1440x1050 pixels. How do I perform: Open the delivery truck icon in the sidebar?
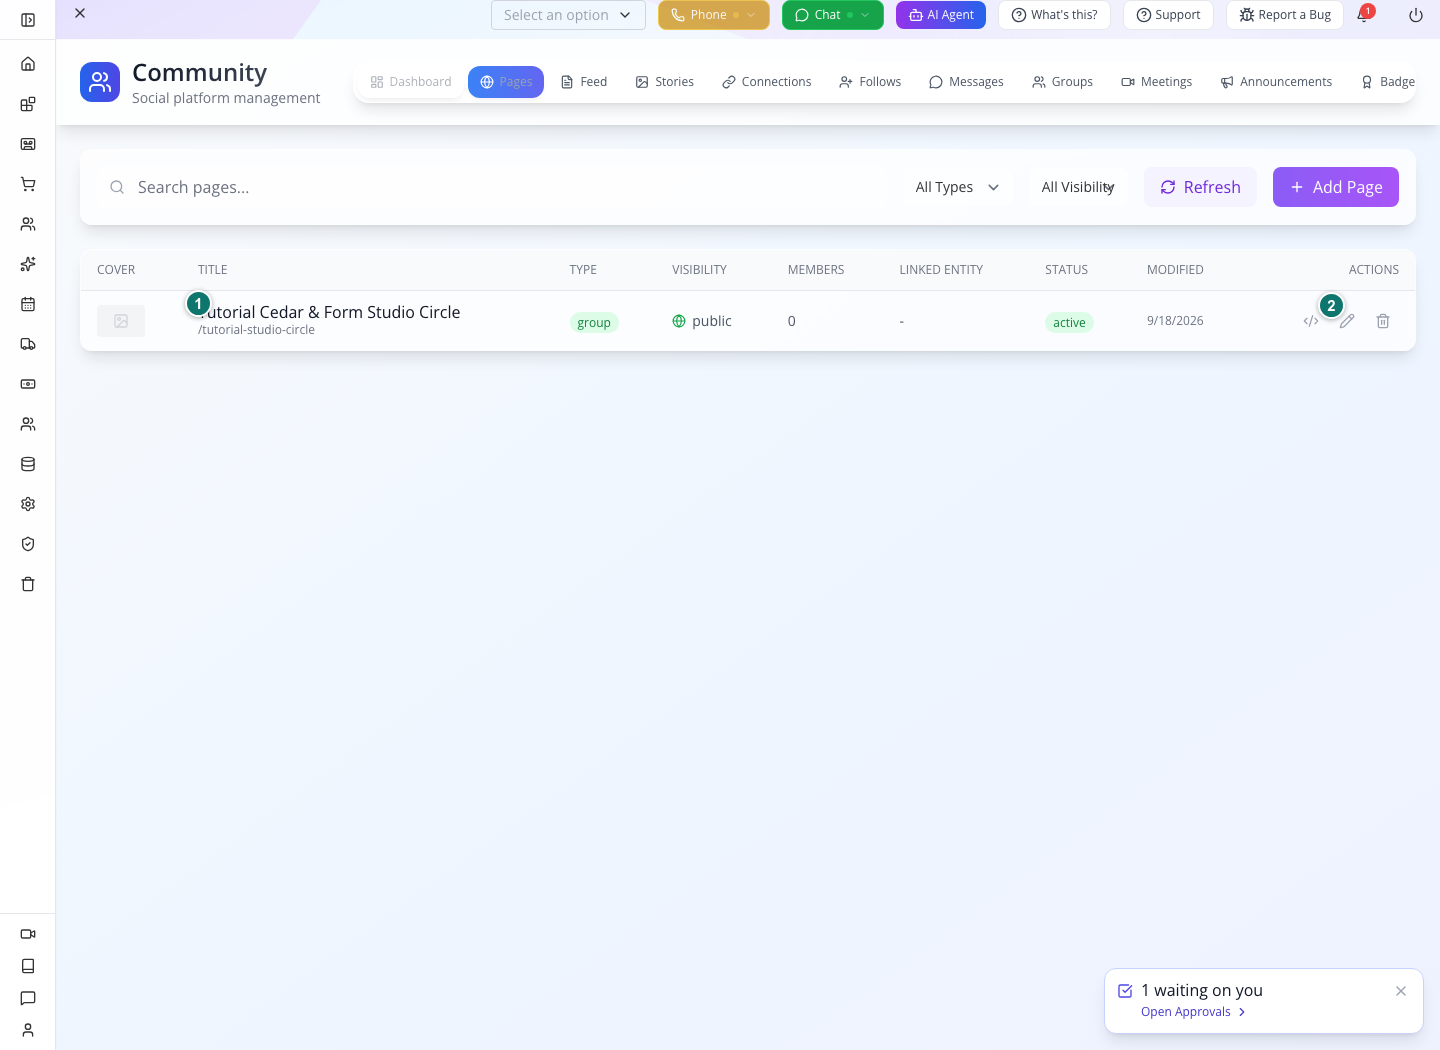[28, 344]
